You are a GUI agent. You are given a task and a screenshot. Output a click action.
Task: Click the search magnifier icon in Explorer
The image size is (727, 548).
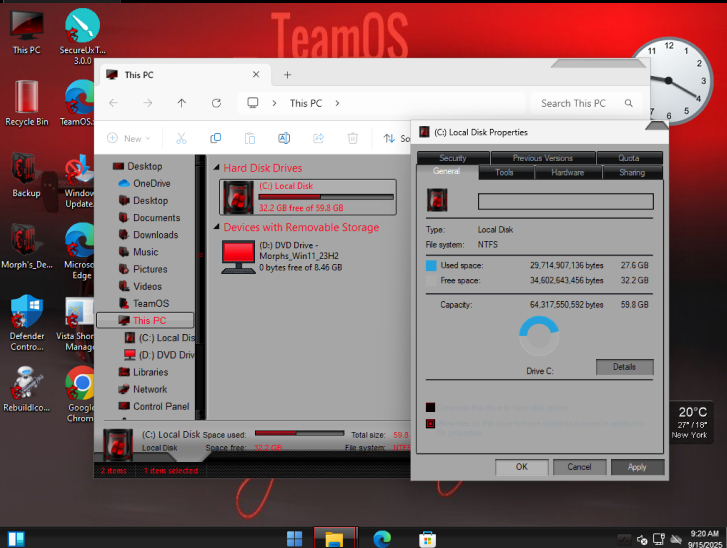pyautogui.click(x=629, y=103)
